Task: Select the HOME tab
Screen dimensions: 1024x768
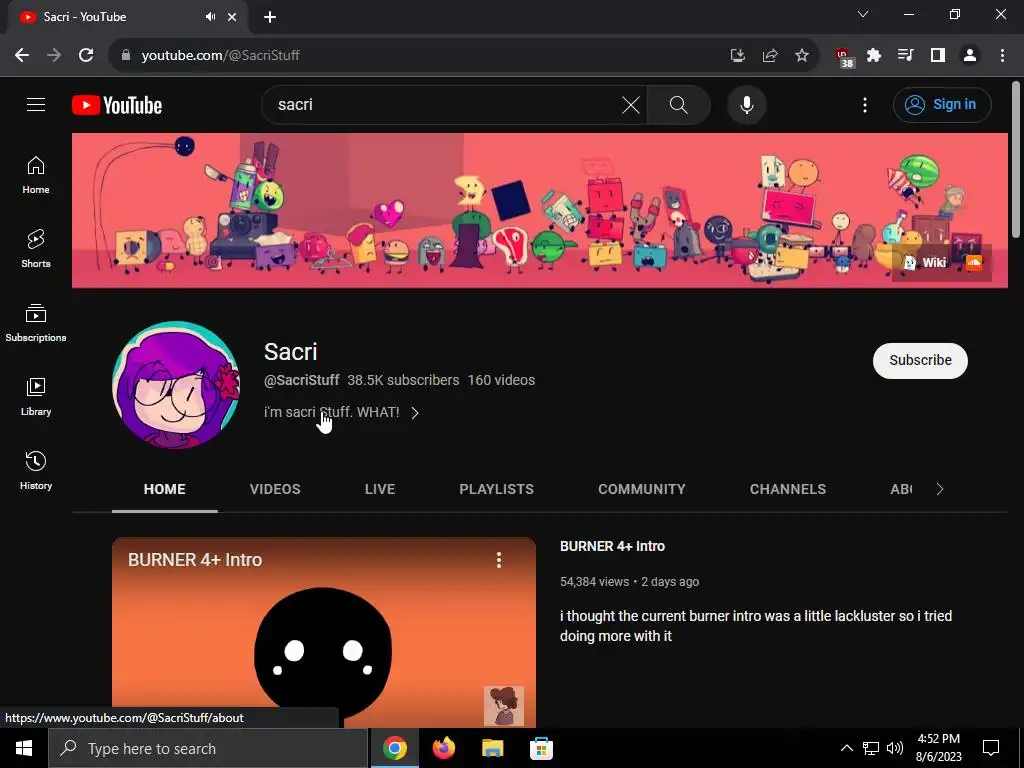Action: click(165, 489)
